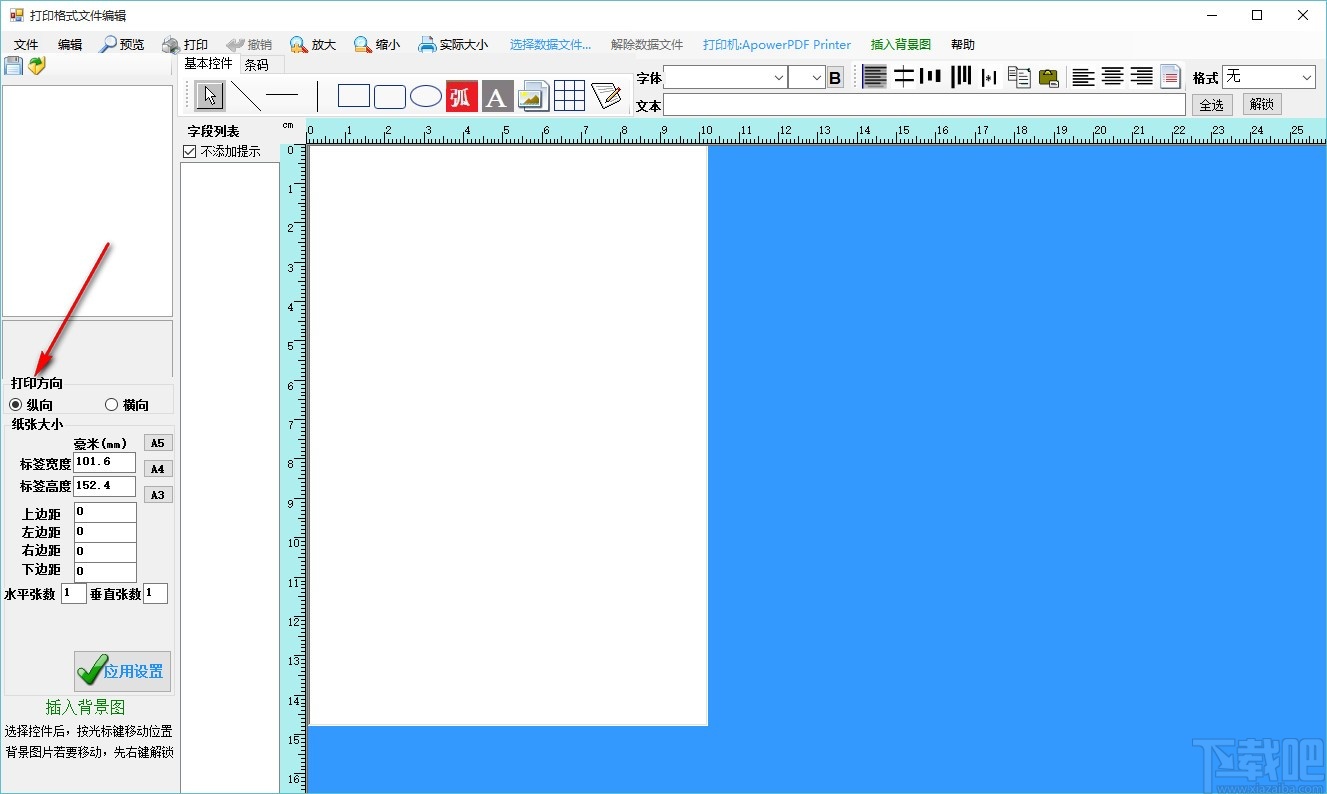Viewport: 1327px width, 794px height.
Task: Select 纵向 portrait orientation
Action: [x=31, y=405]
